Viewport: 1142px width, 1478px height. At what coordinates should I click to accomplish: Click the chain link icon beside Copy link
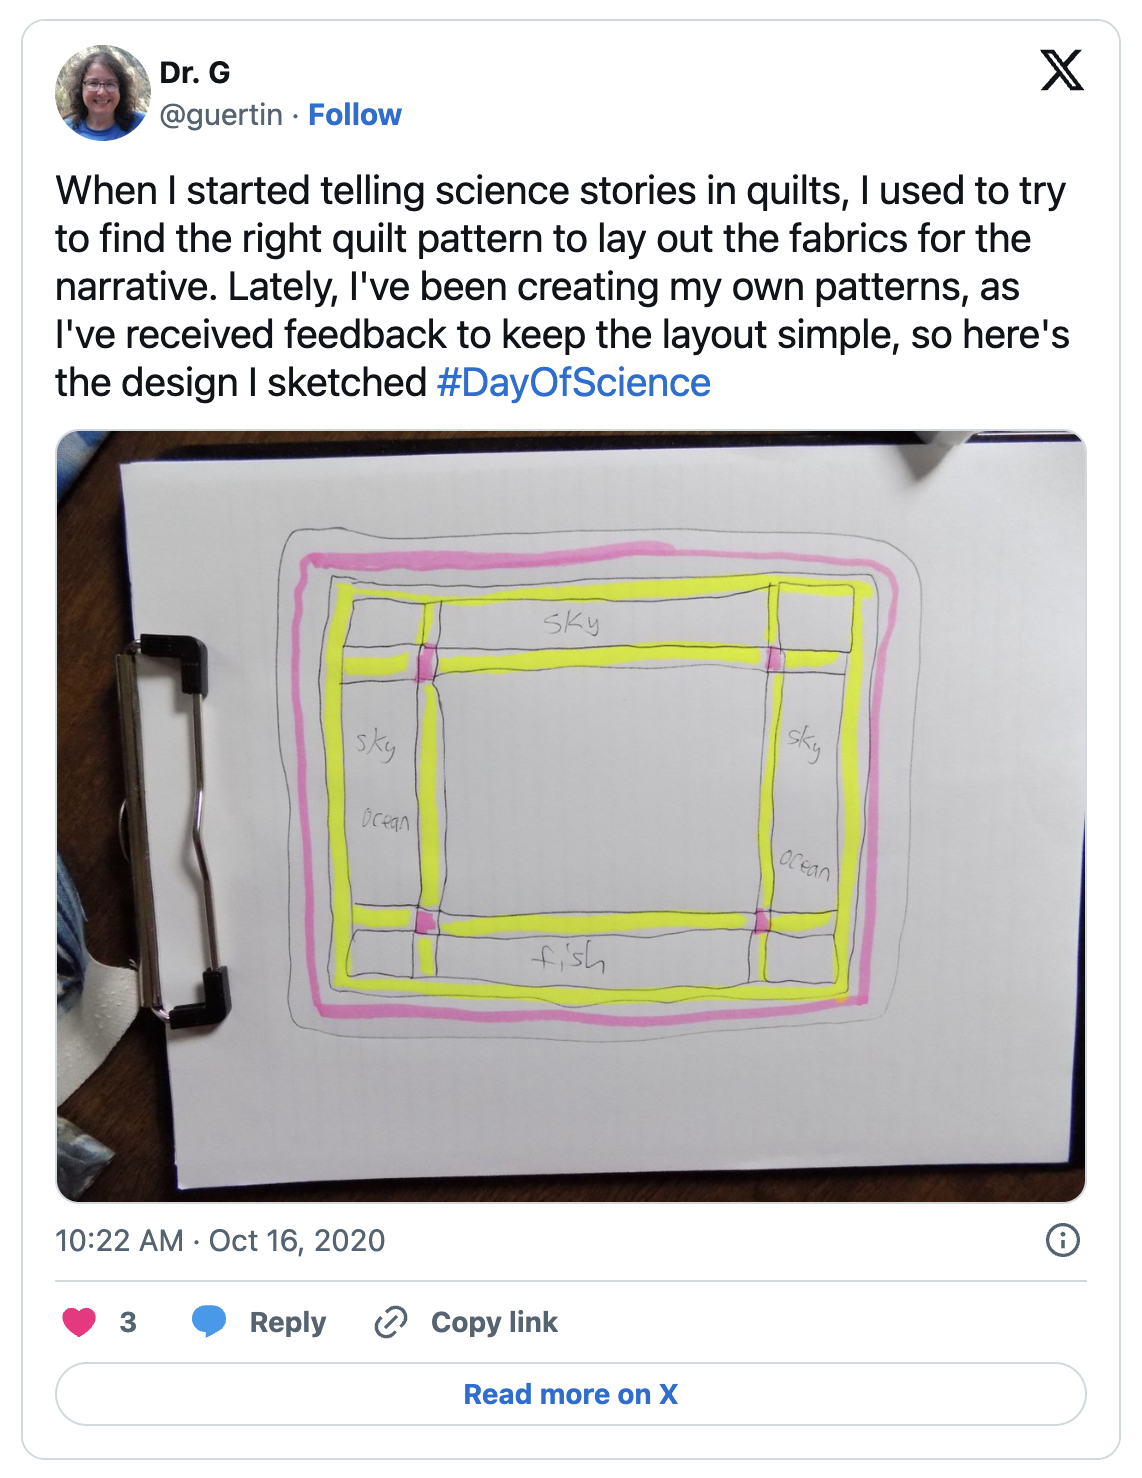(390, 1322)
